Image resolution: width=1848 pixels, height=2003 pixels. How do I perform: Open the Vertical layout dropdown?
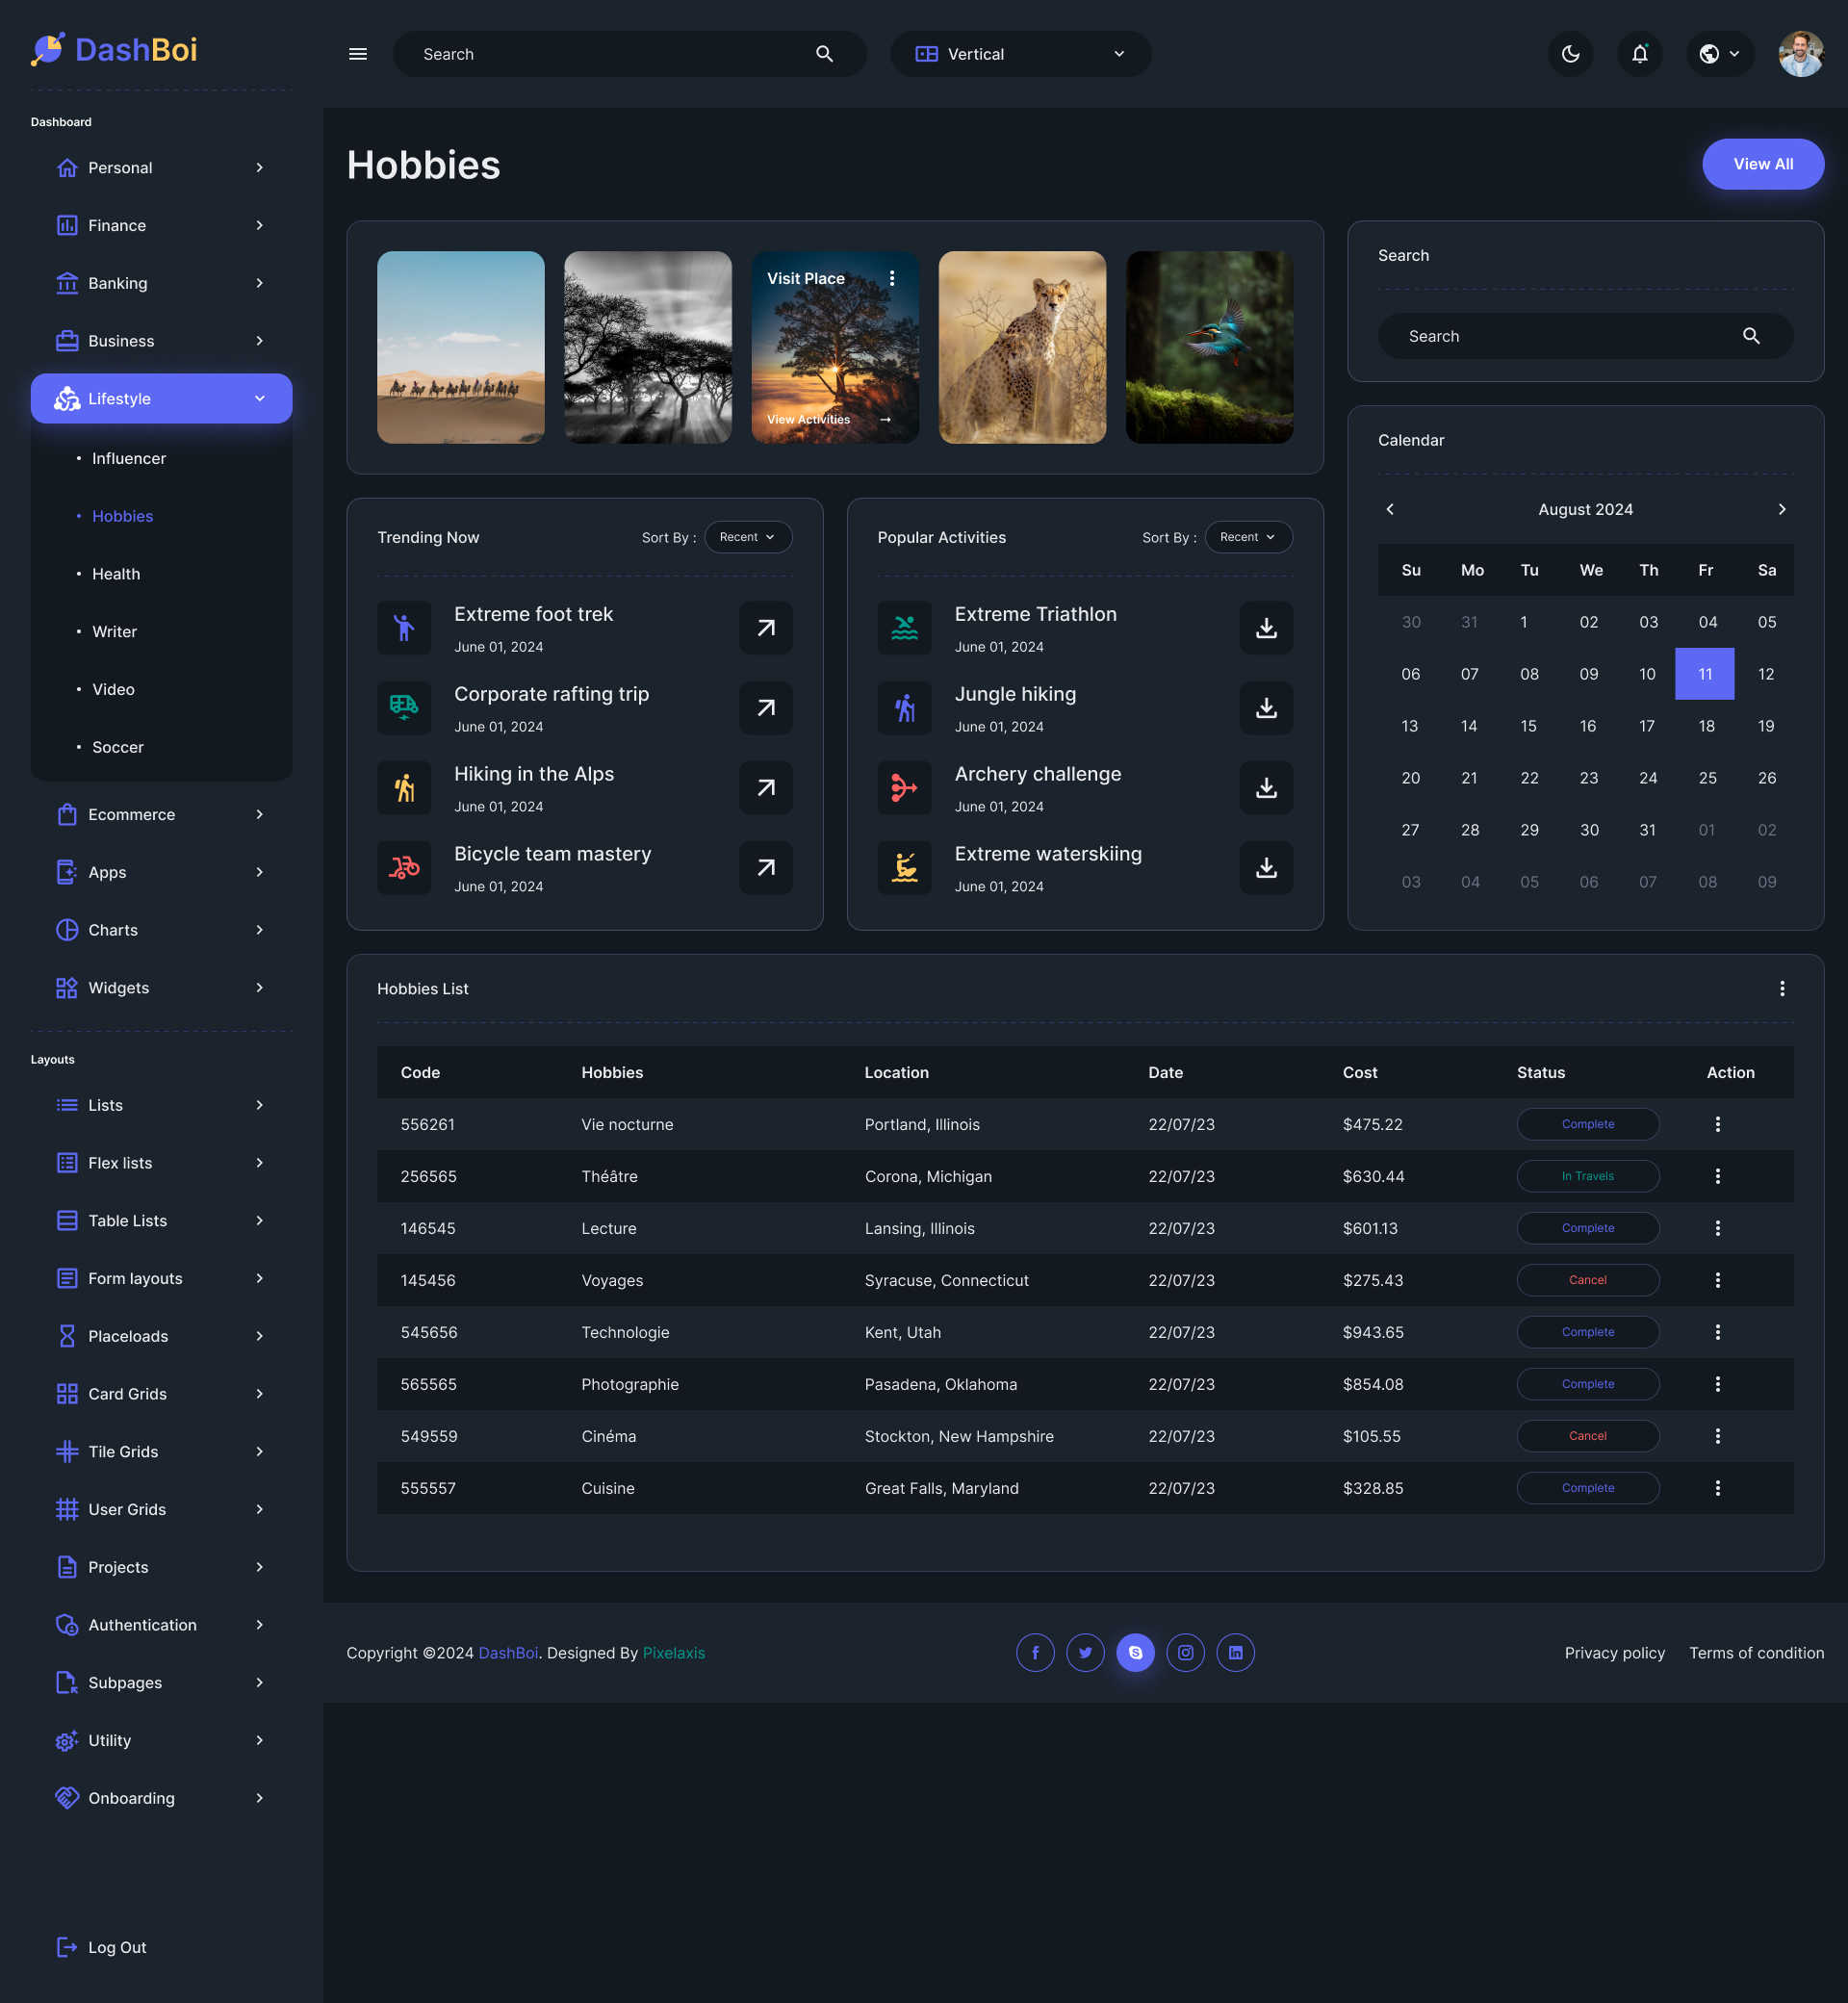1020,54
